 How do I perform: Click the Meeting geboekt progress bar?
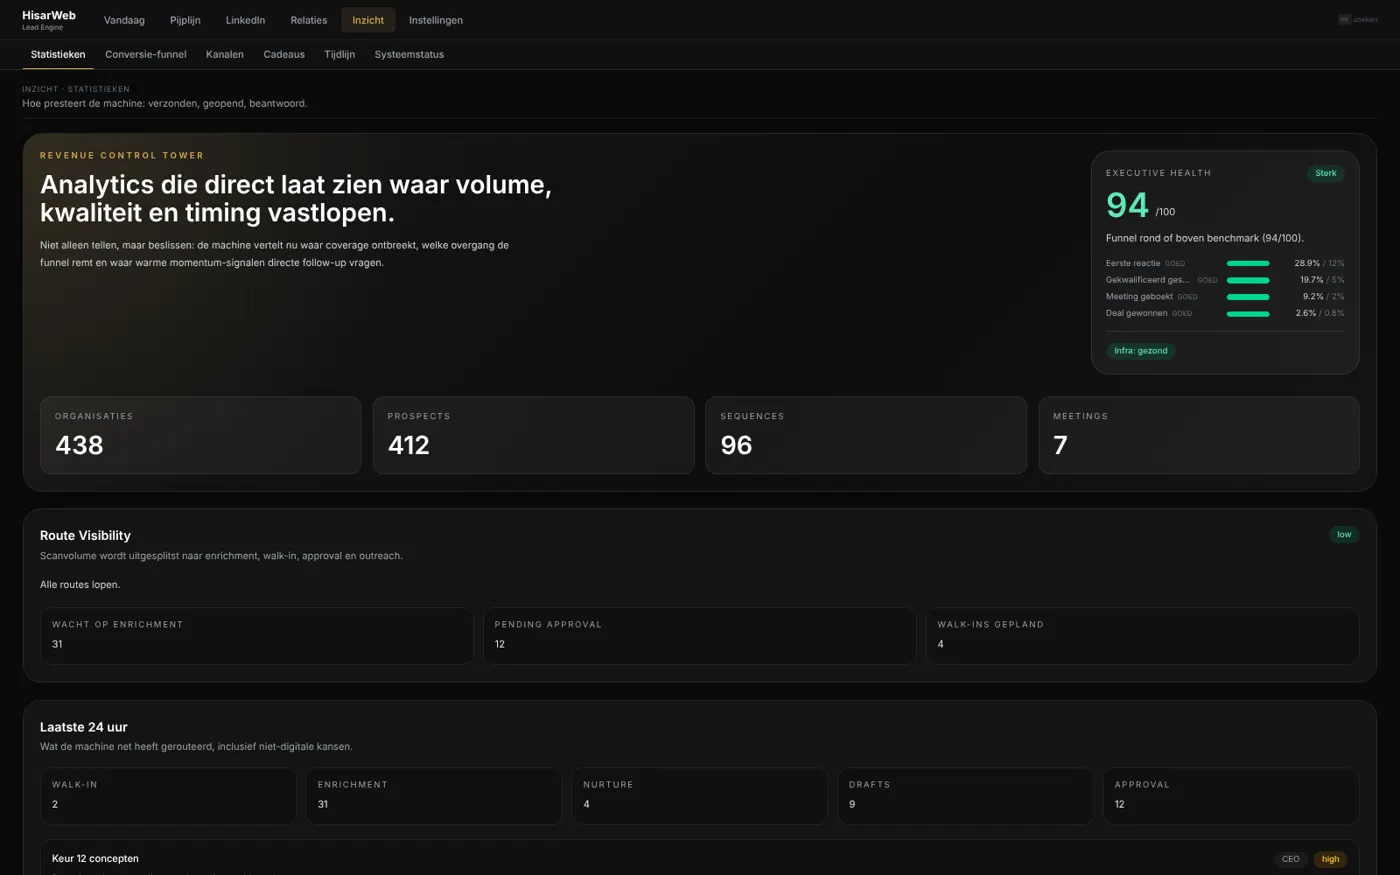pos(1248,297)
